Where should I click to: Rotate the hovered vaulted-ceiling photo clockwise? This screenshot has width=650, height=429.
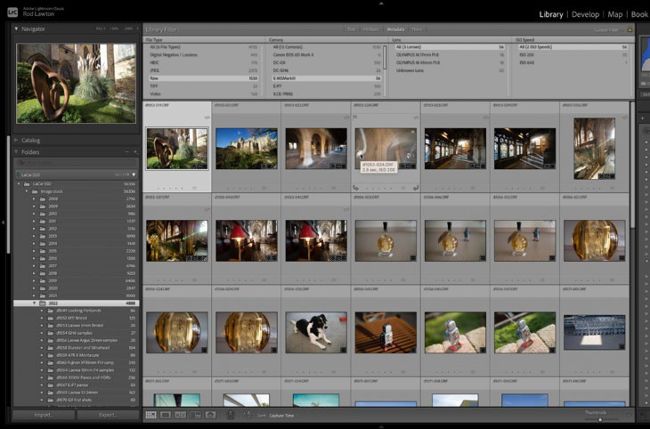pyautogui.click(x=416, y=188)
